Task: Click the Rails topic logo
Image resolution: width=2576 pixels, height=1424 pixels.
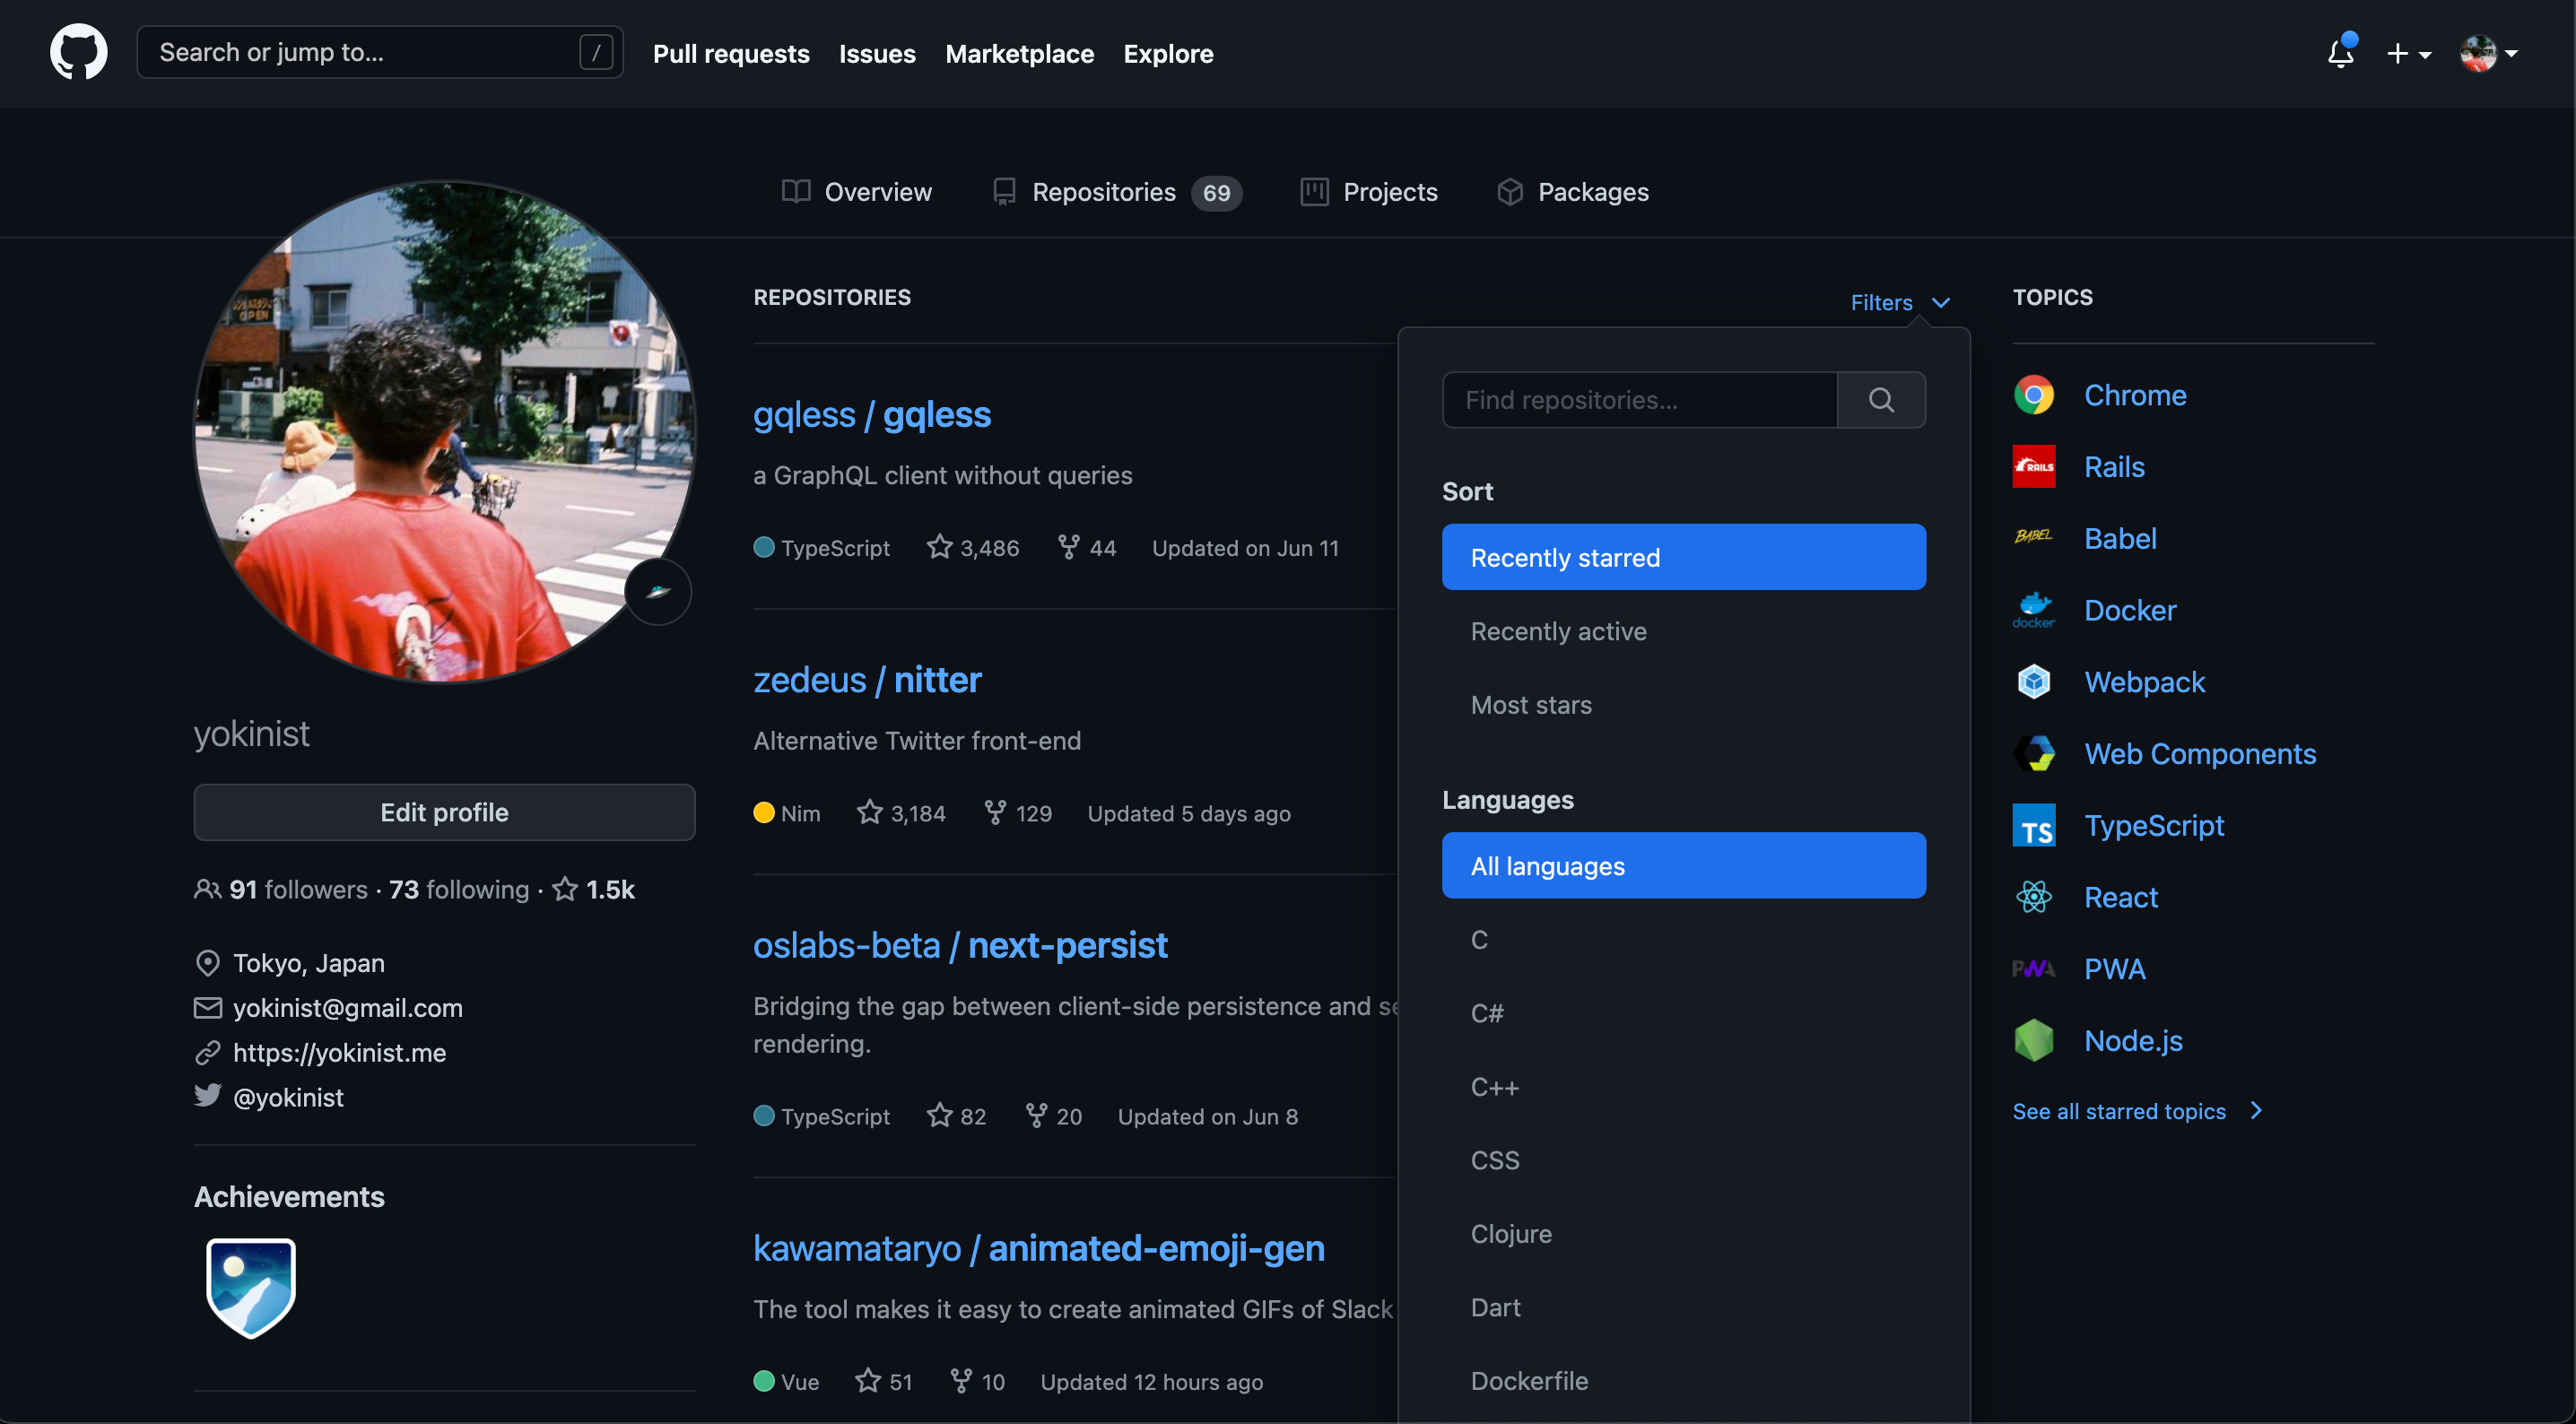Action: point(2034,467)
